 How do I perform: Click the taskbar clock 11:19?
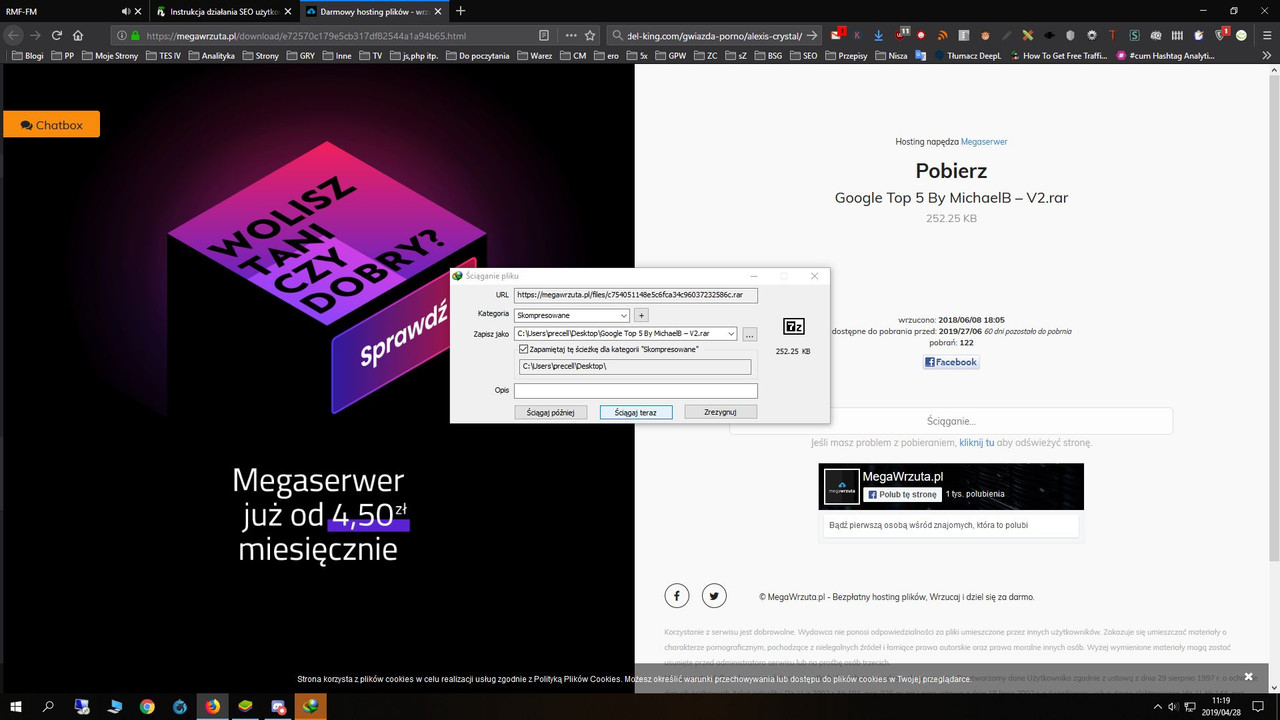point(1221,706)
